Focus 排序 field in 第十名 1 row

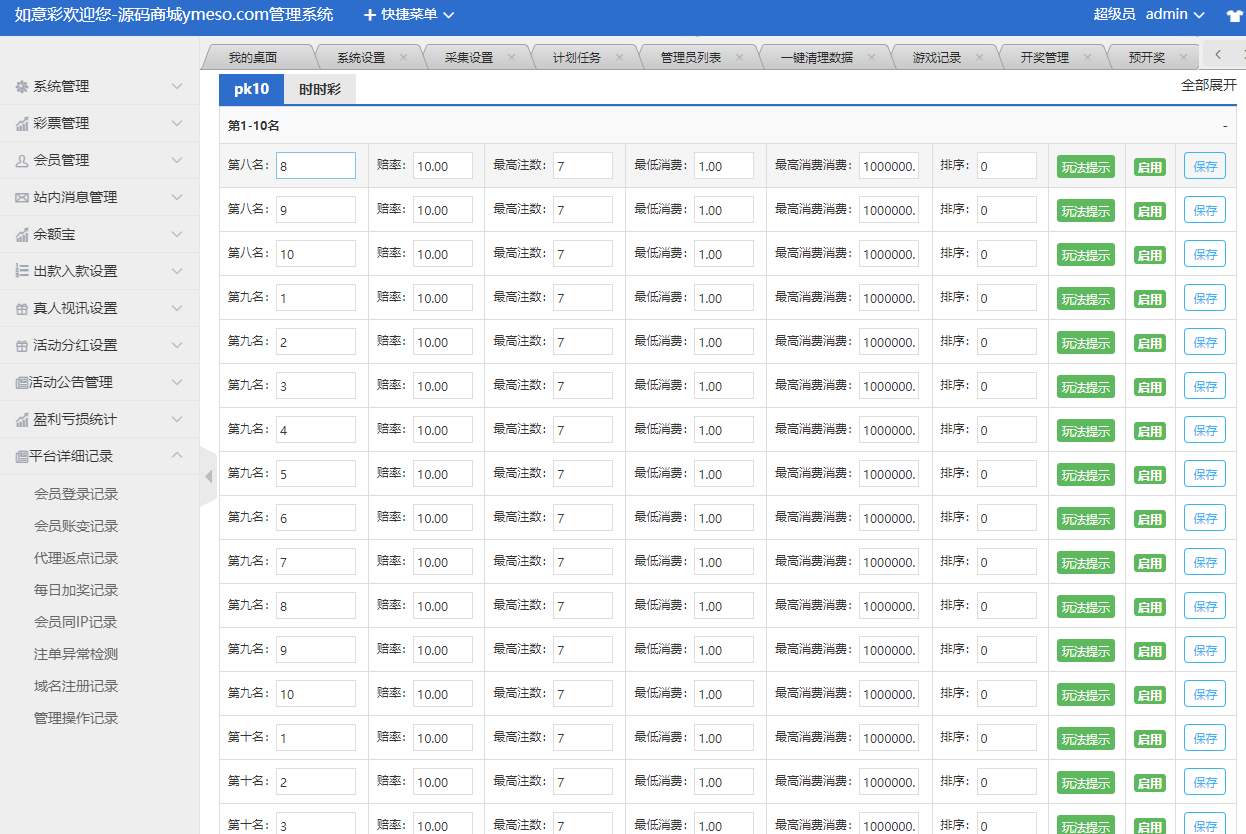[x=1007, y=738]
